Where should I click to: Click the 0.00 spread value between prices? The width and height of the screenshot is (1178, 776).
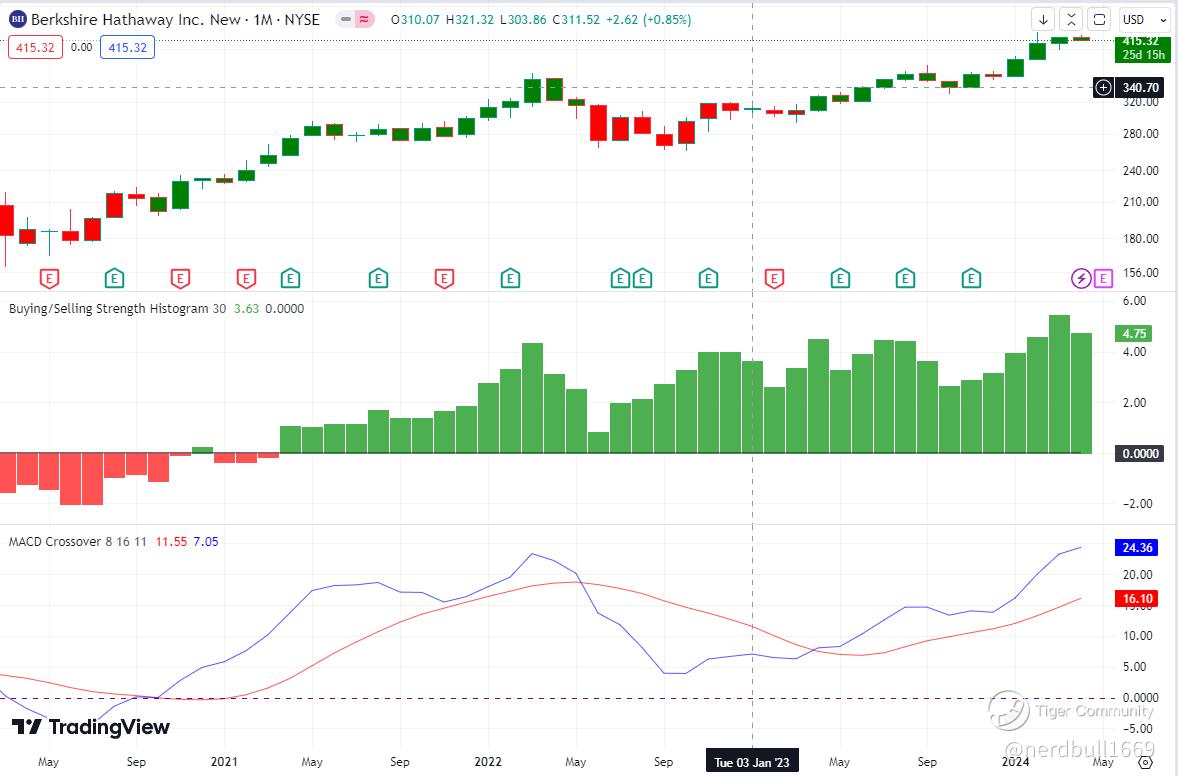point(81,47)
